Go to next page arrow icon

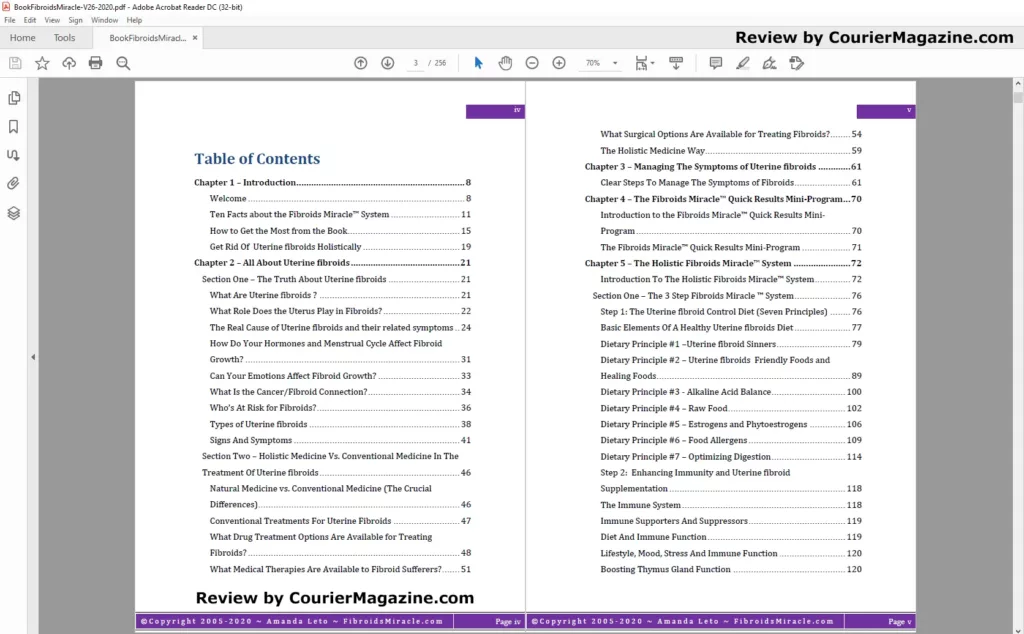coord(387,63)
